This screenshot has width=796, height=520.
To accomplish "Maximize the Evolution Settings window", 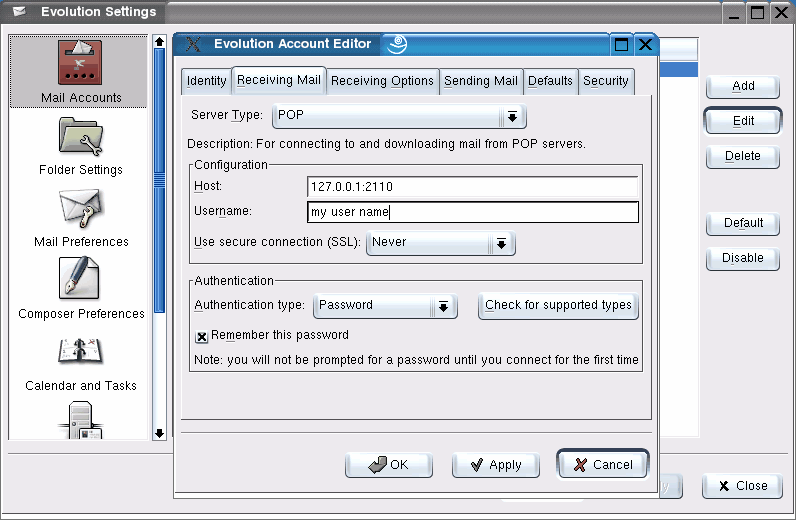I will pyautogui.click(x=757, y=13).
